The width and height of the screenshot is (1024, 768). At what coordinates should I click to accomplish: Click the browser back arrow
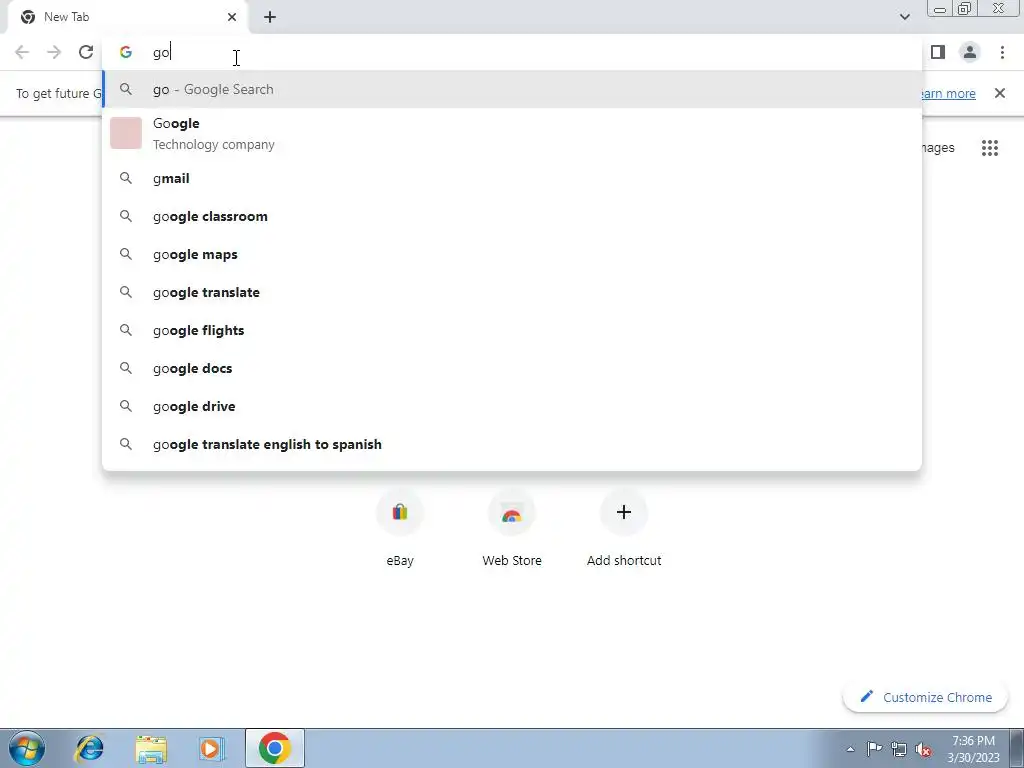22,52
